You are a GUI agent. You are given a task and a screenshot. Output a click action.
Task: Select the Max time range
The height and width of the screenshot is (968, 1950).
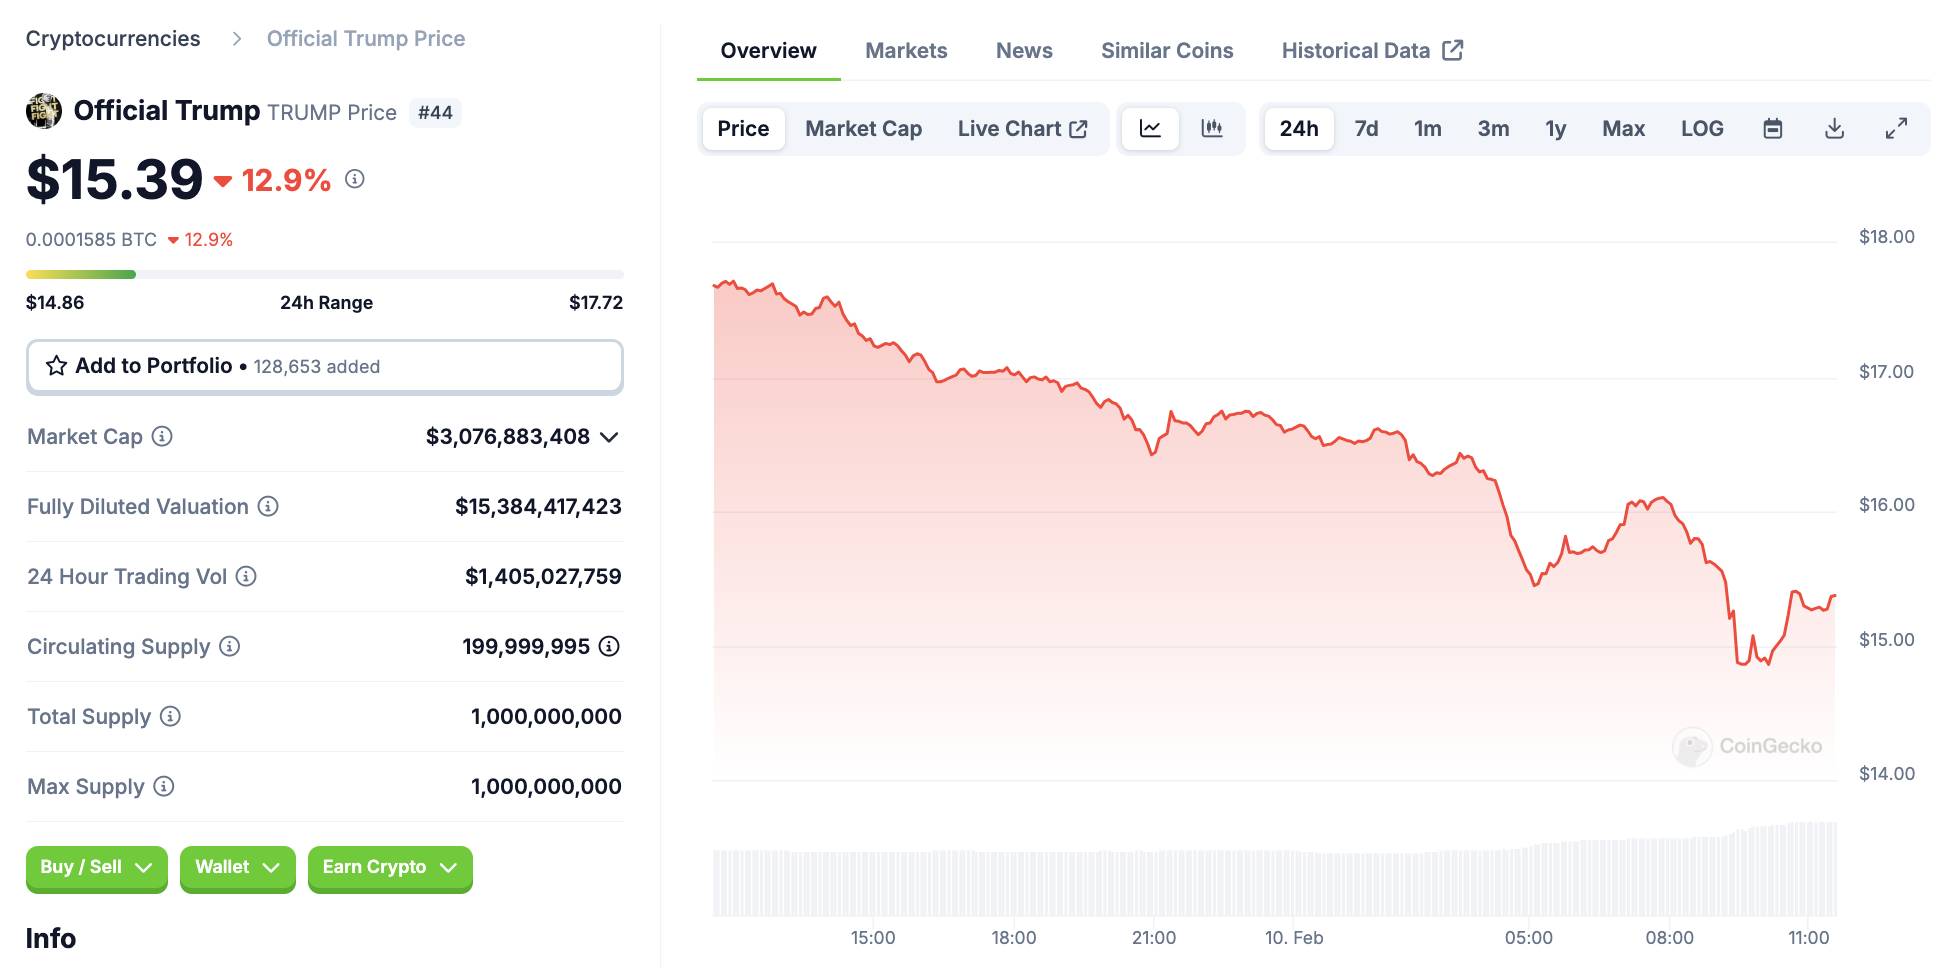(x=1624, y=129)
